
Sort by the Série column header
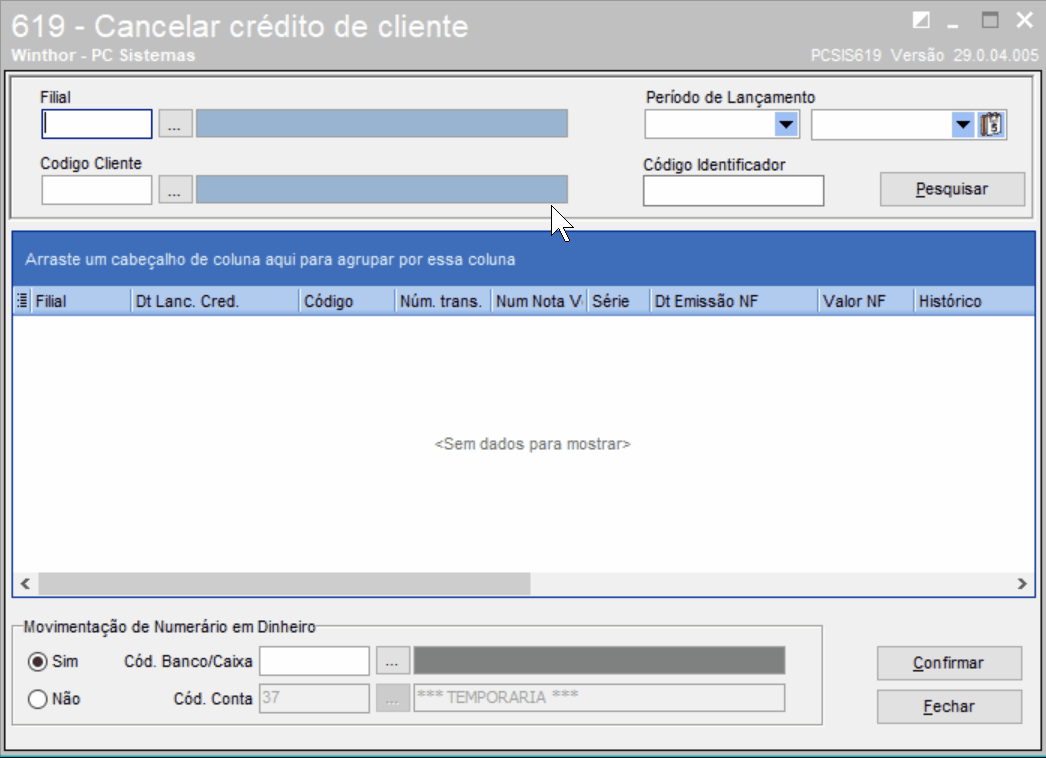618,301
